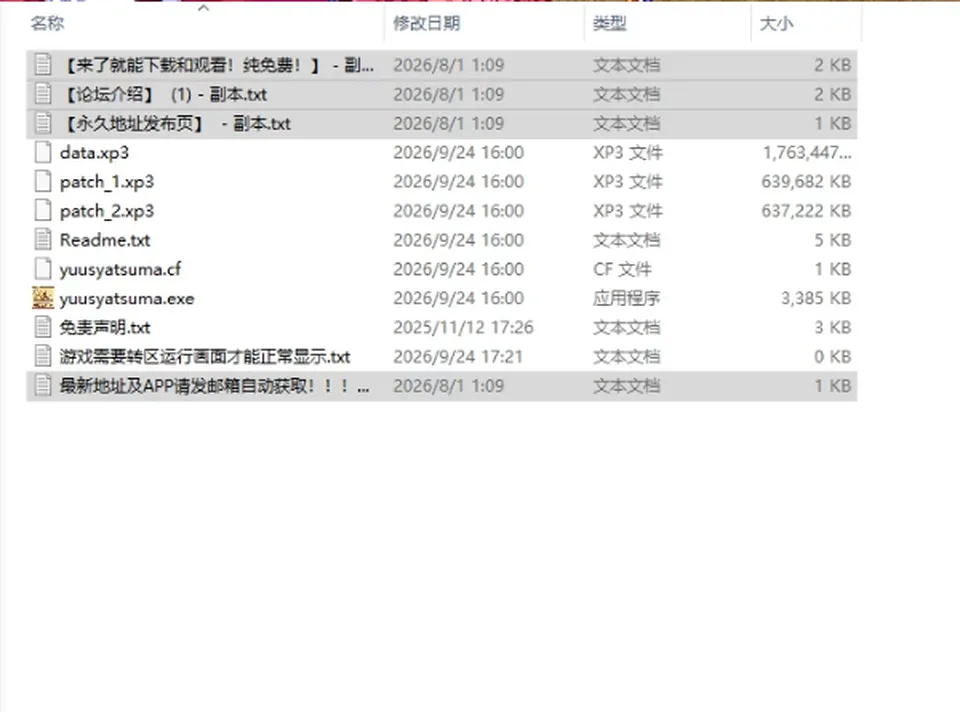Click the 3 KB size of 免责声明.txt
The height and width of the screenshot is (714, 960).
[x=833, y=328]
